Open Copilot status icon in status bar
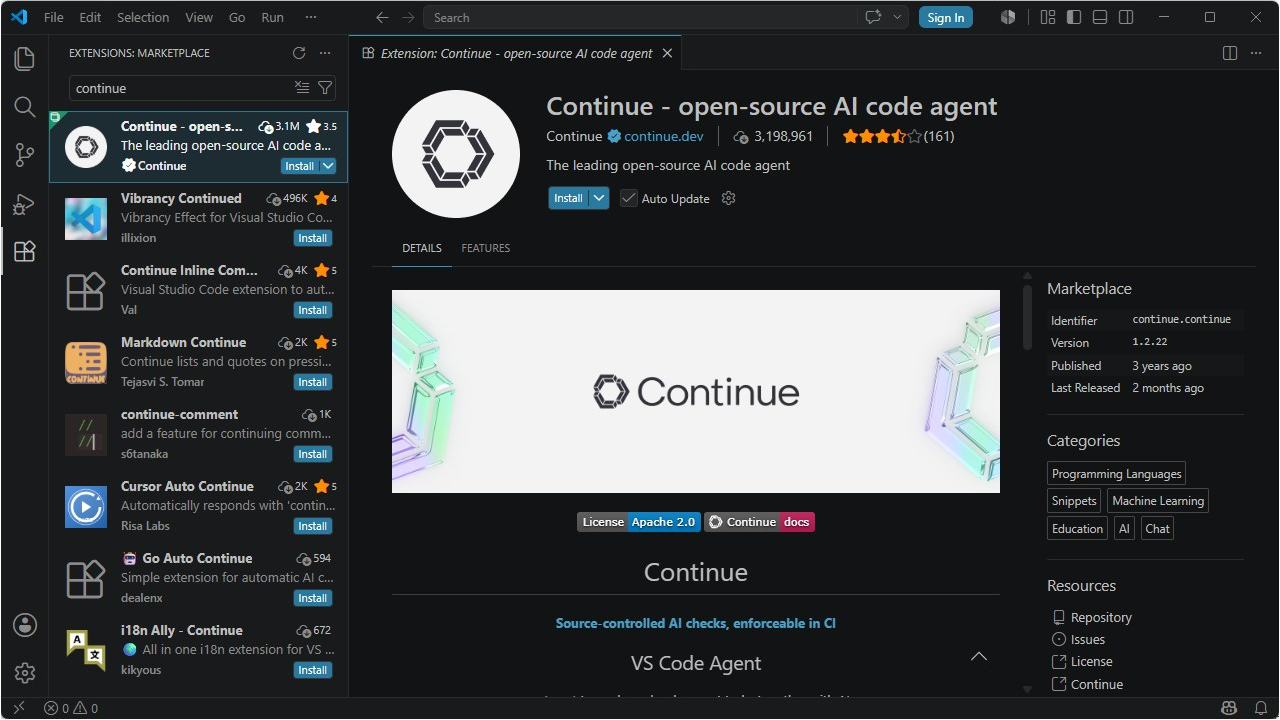 [1229, 708]
